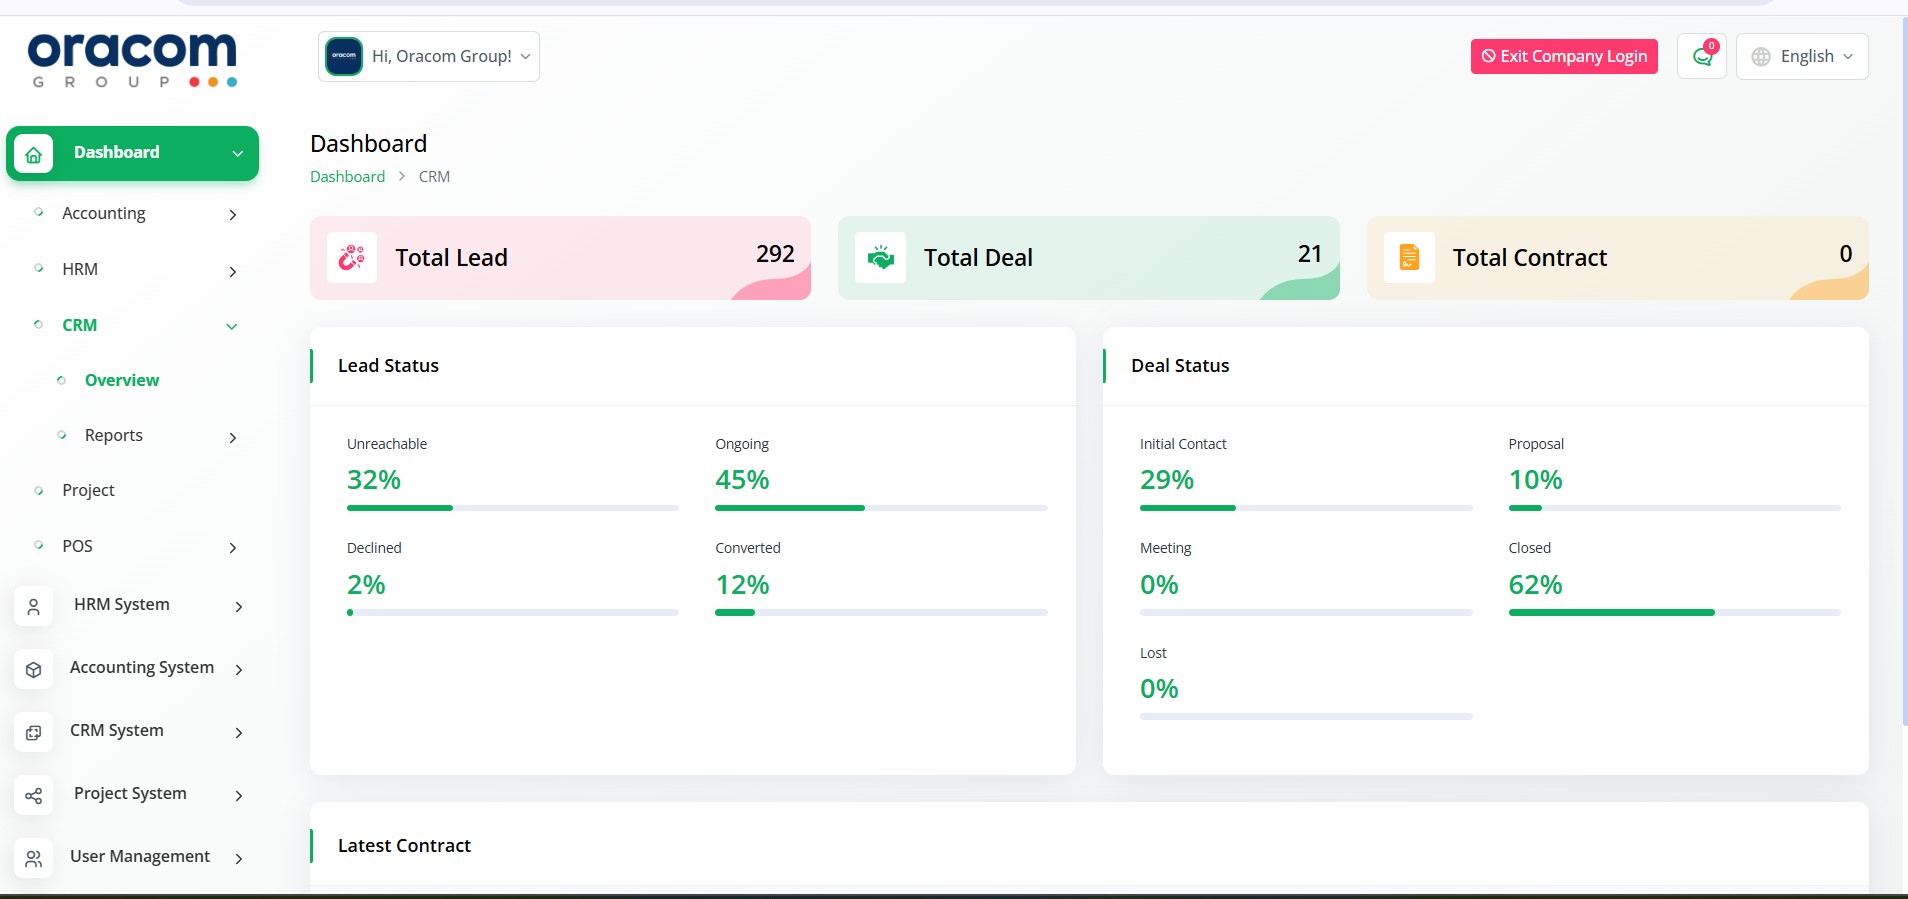Click the Exit Company Login button
Viewport: 1908px width, 899px height.
coord(1564,57)
